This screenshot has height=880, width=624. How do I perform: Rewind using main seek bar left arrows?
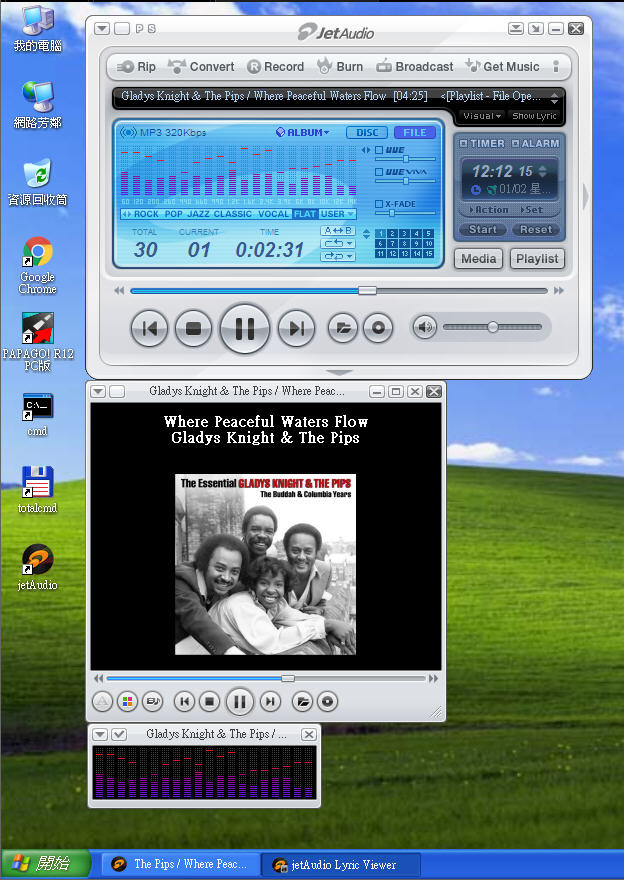click(x=119, y=291)
